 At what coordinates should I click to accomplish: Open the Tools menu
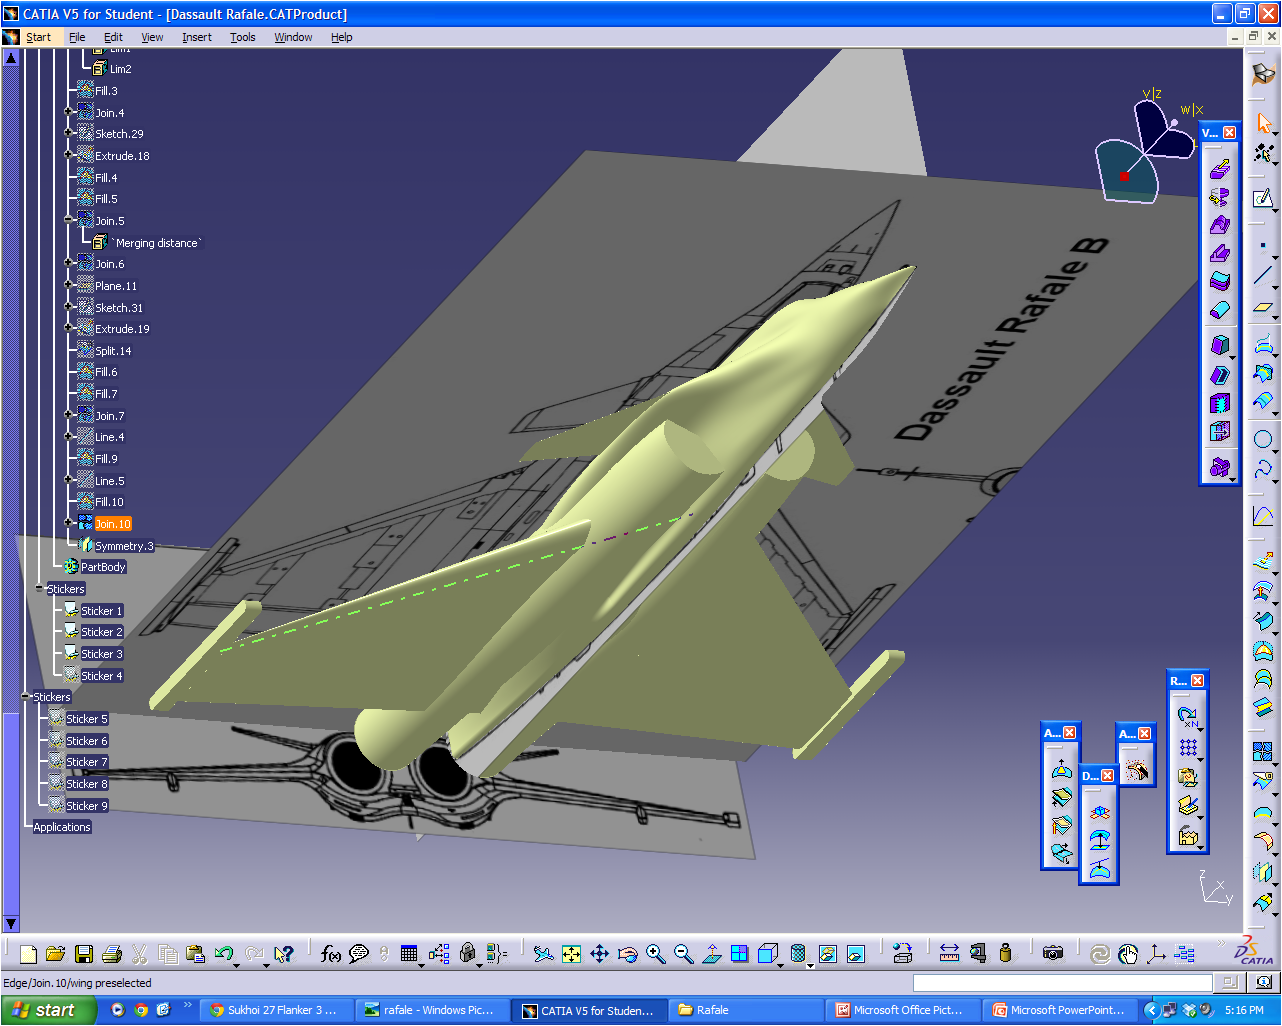click(242, 37)
